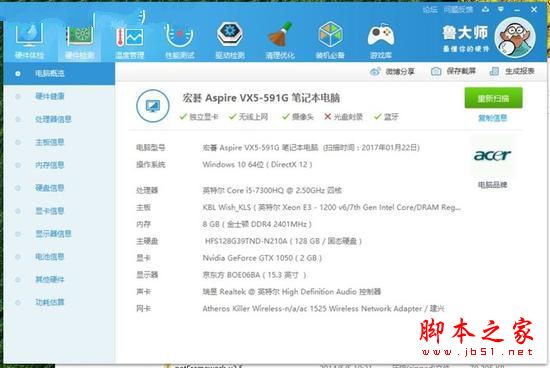550x368 pixels.
Task: Close the 鲁大师 window
Action: tap(534, 9)
